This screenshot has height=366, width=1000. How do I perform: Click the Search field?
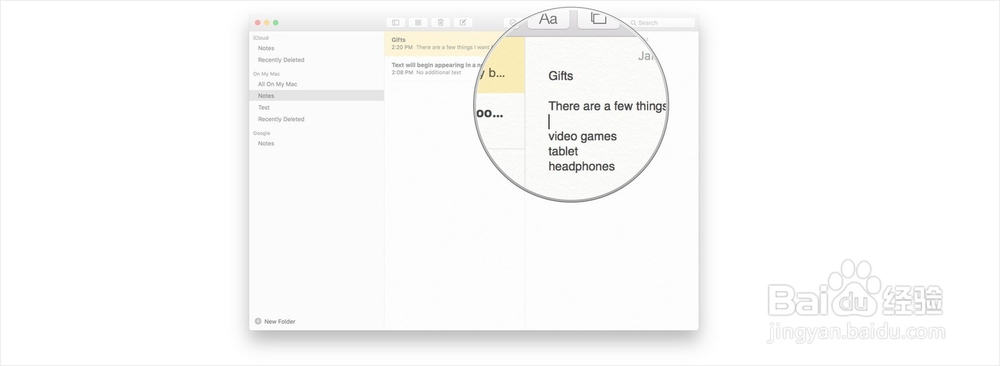coord(660,23)
